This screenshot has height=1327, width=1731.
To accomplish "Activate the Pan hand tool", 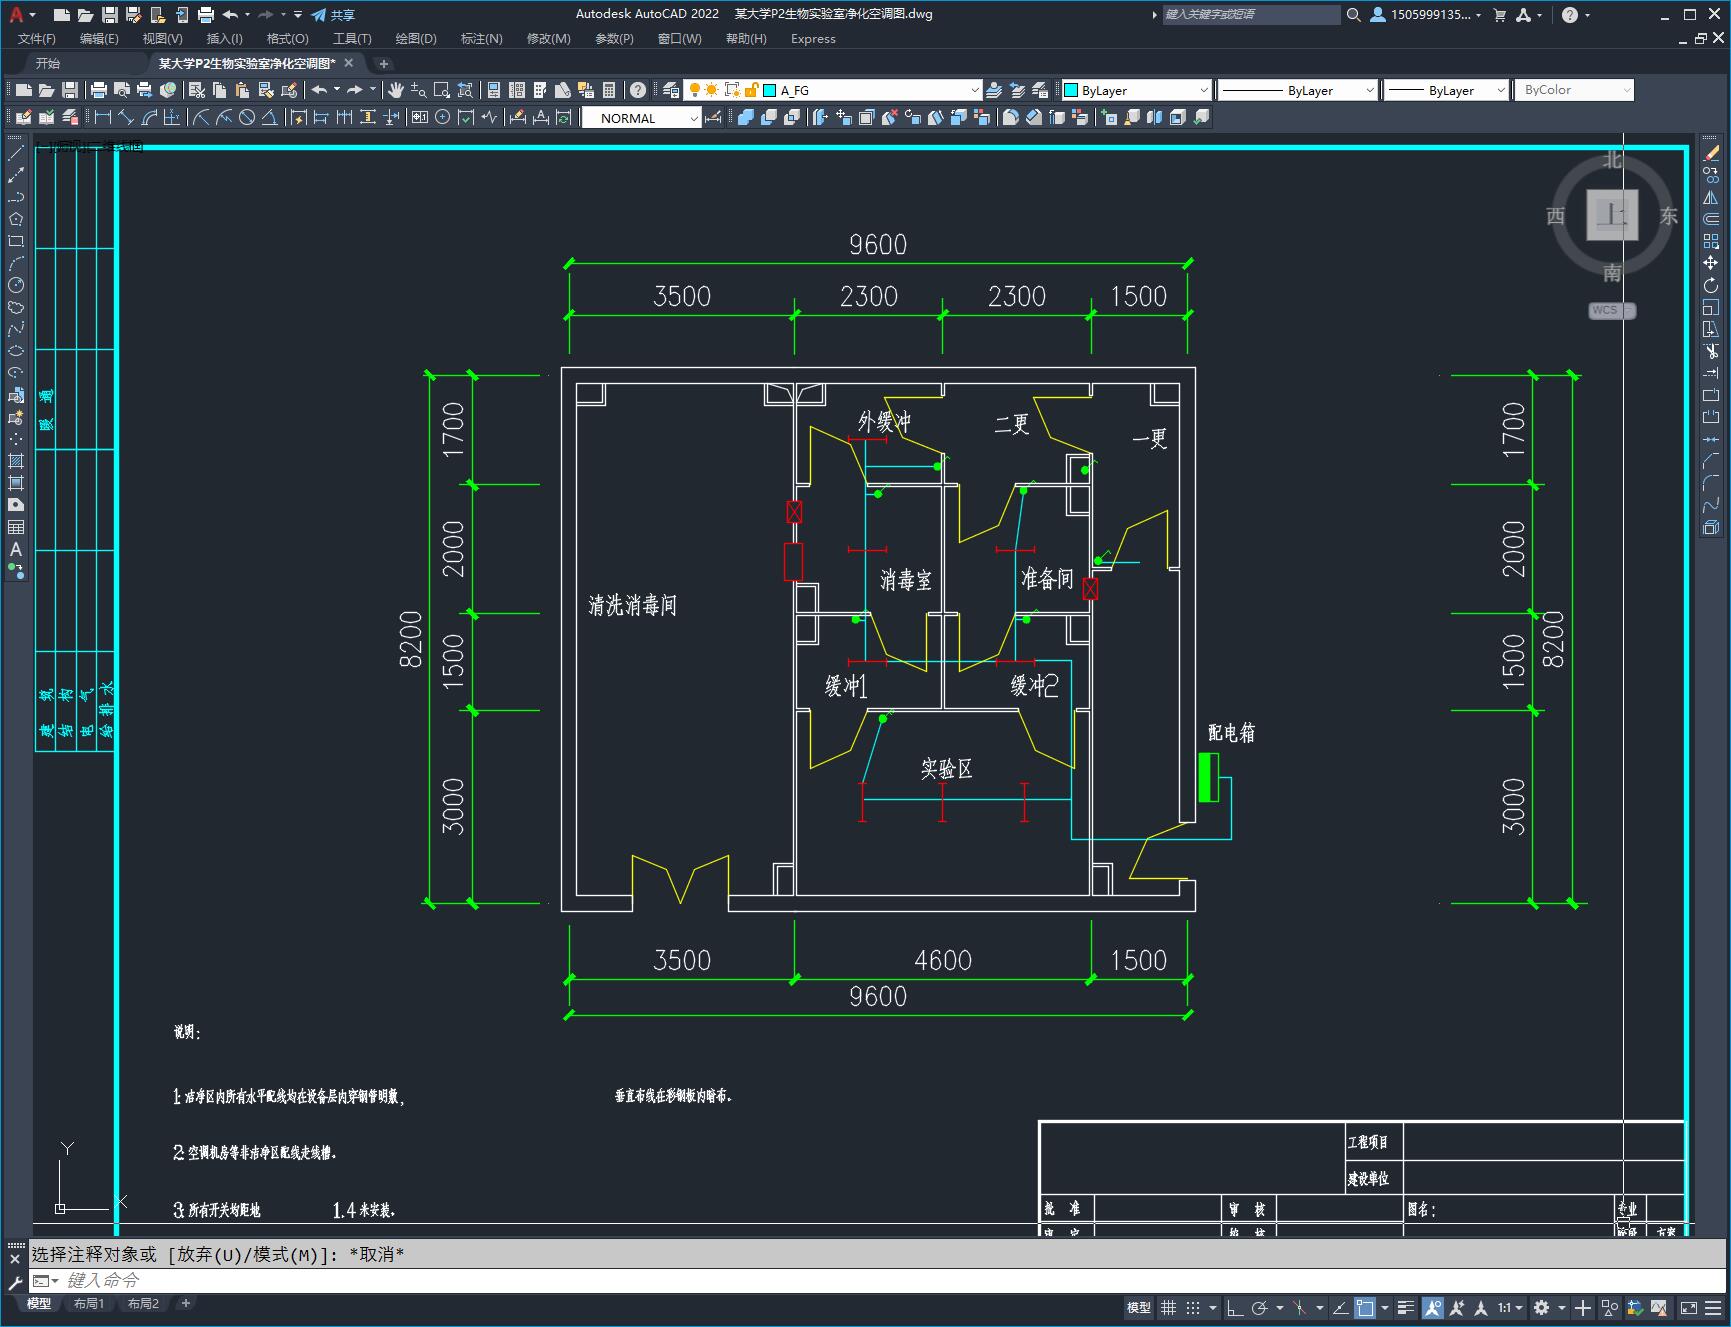I will coord(396,90).
